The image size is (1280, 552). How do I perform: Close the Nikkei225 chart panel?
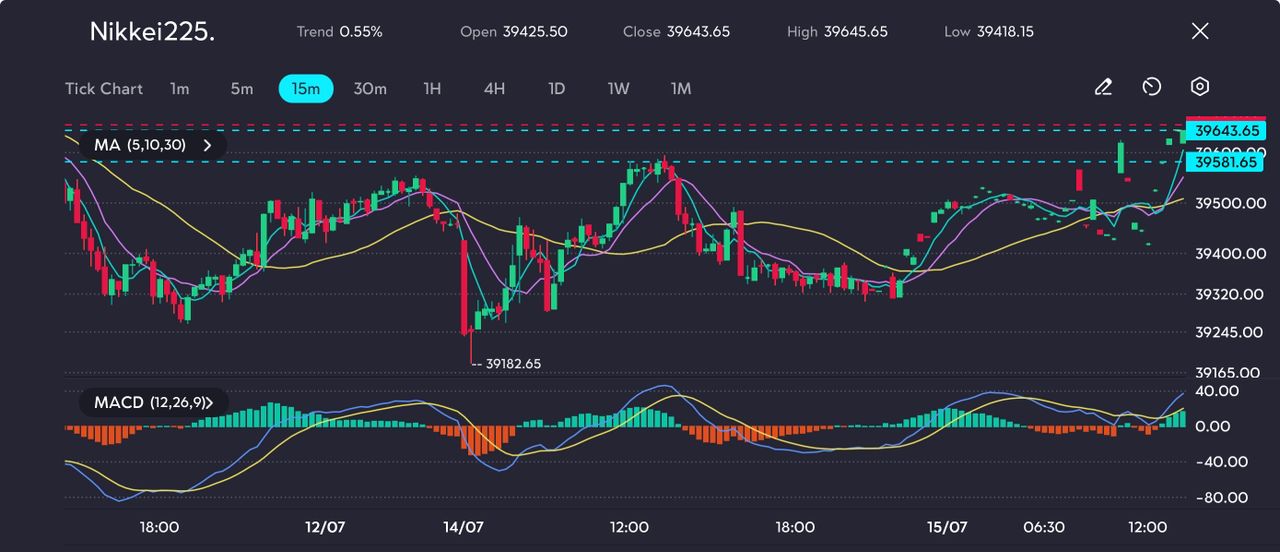tap(1200, 31)
